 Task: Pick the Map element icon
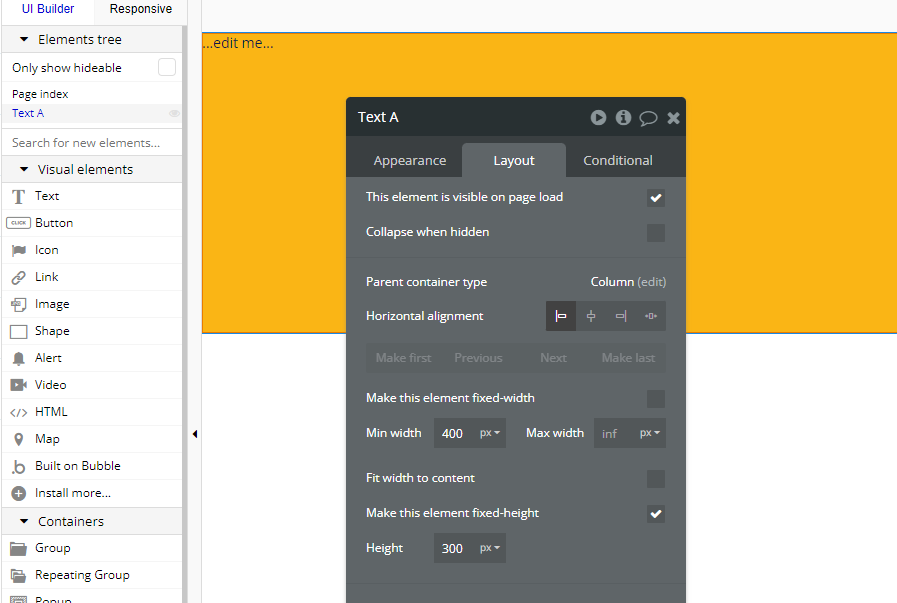pos(18,439)
